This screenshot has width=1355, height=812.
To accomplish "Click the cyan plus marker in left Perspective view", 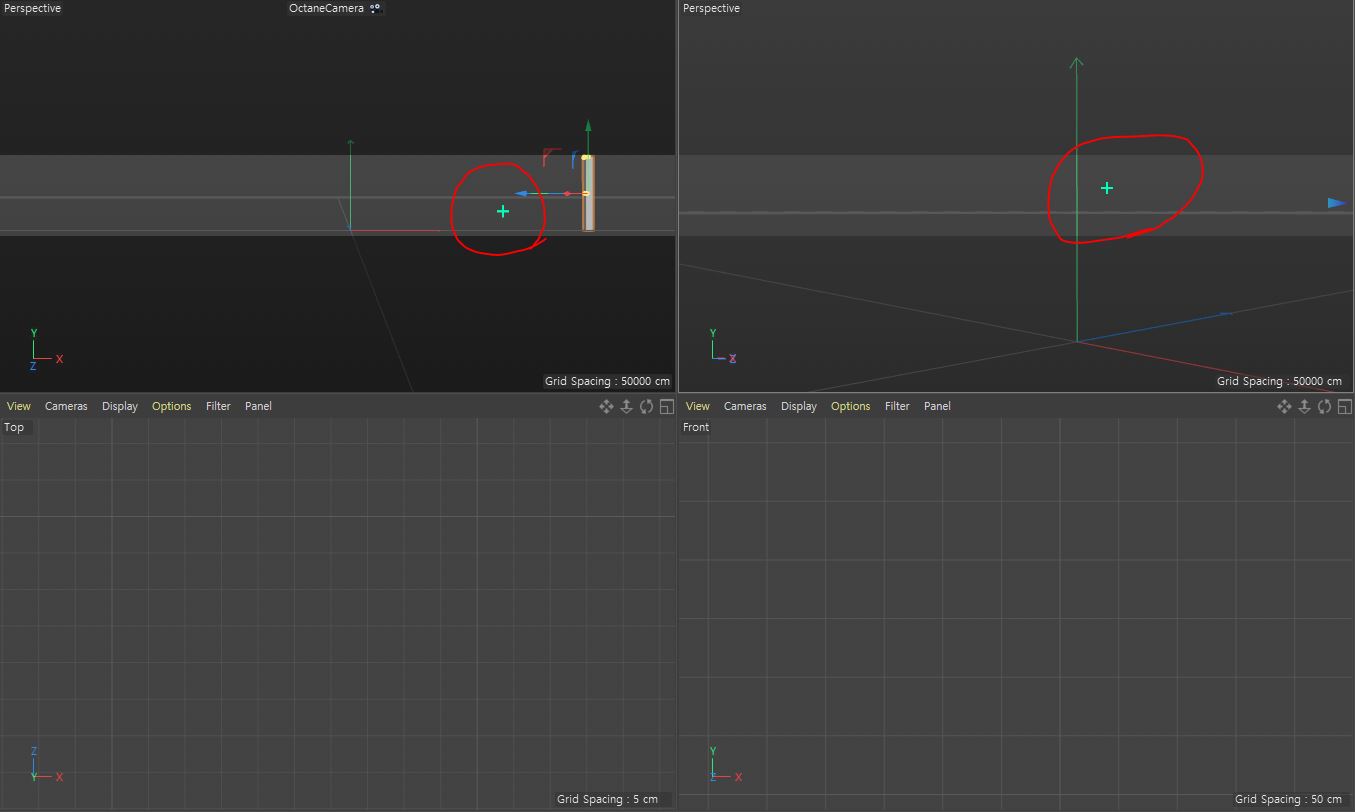I will click(x=503, y=211).
